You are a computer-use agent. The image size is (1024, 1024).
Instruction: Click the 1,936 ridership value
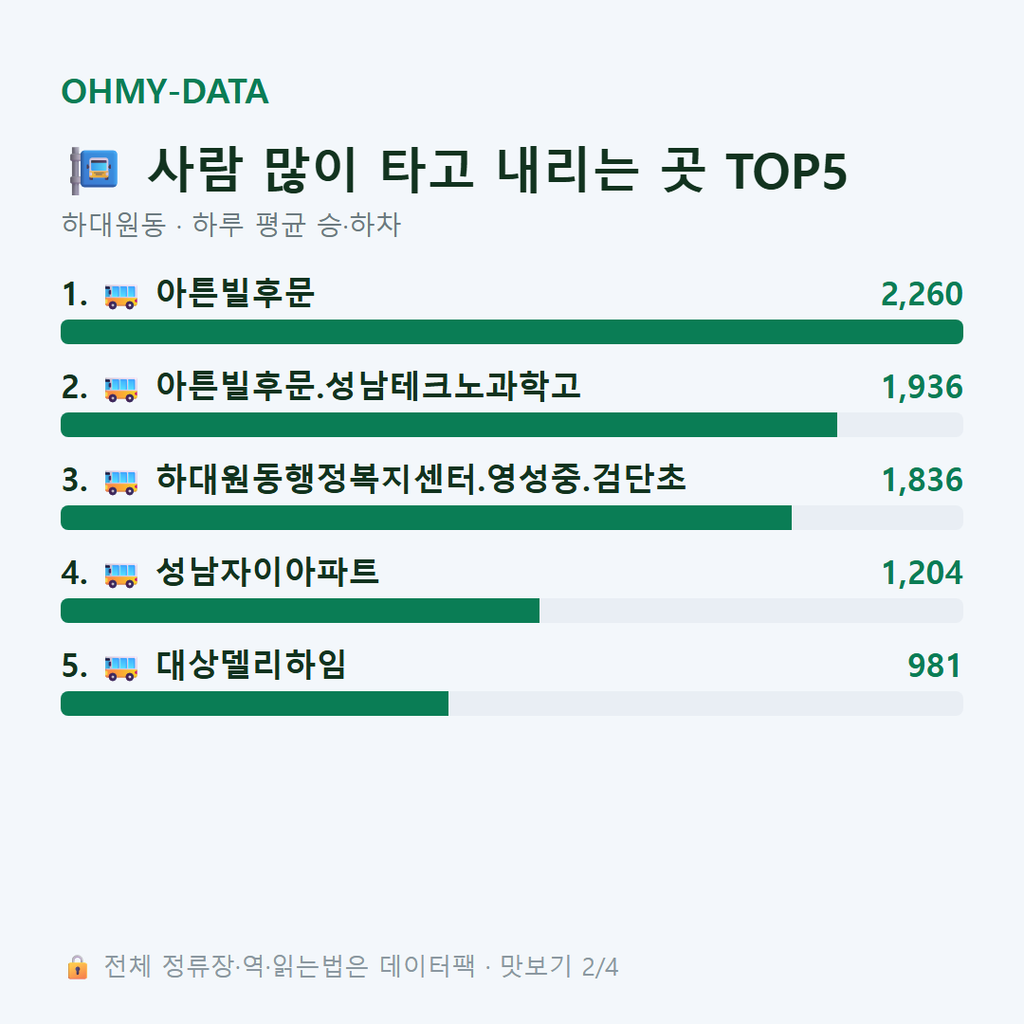pos(922,387)
